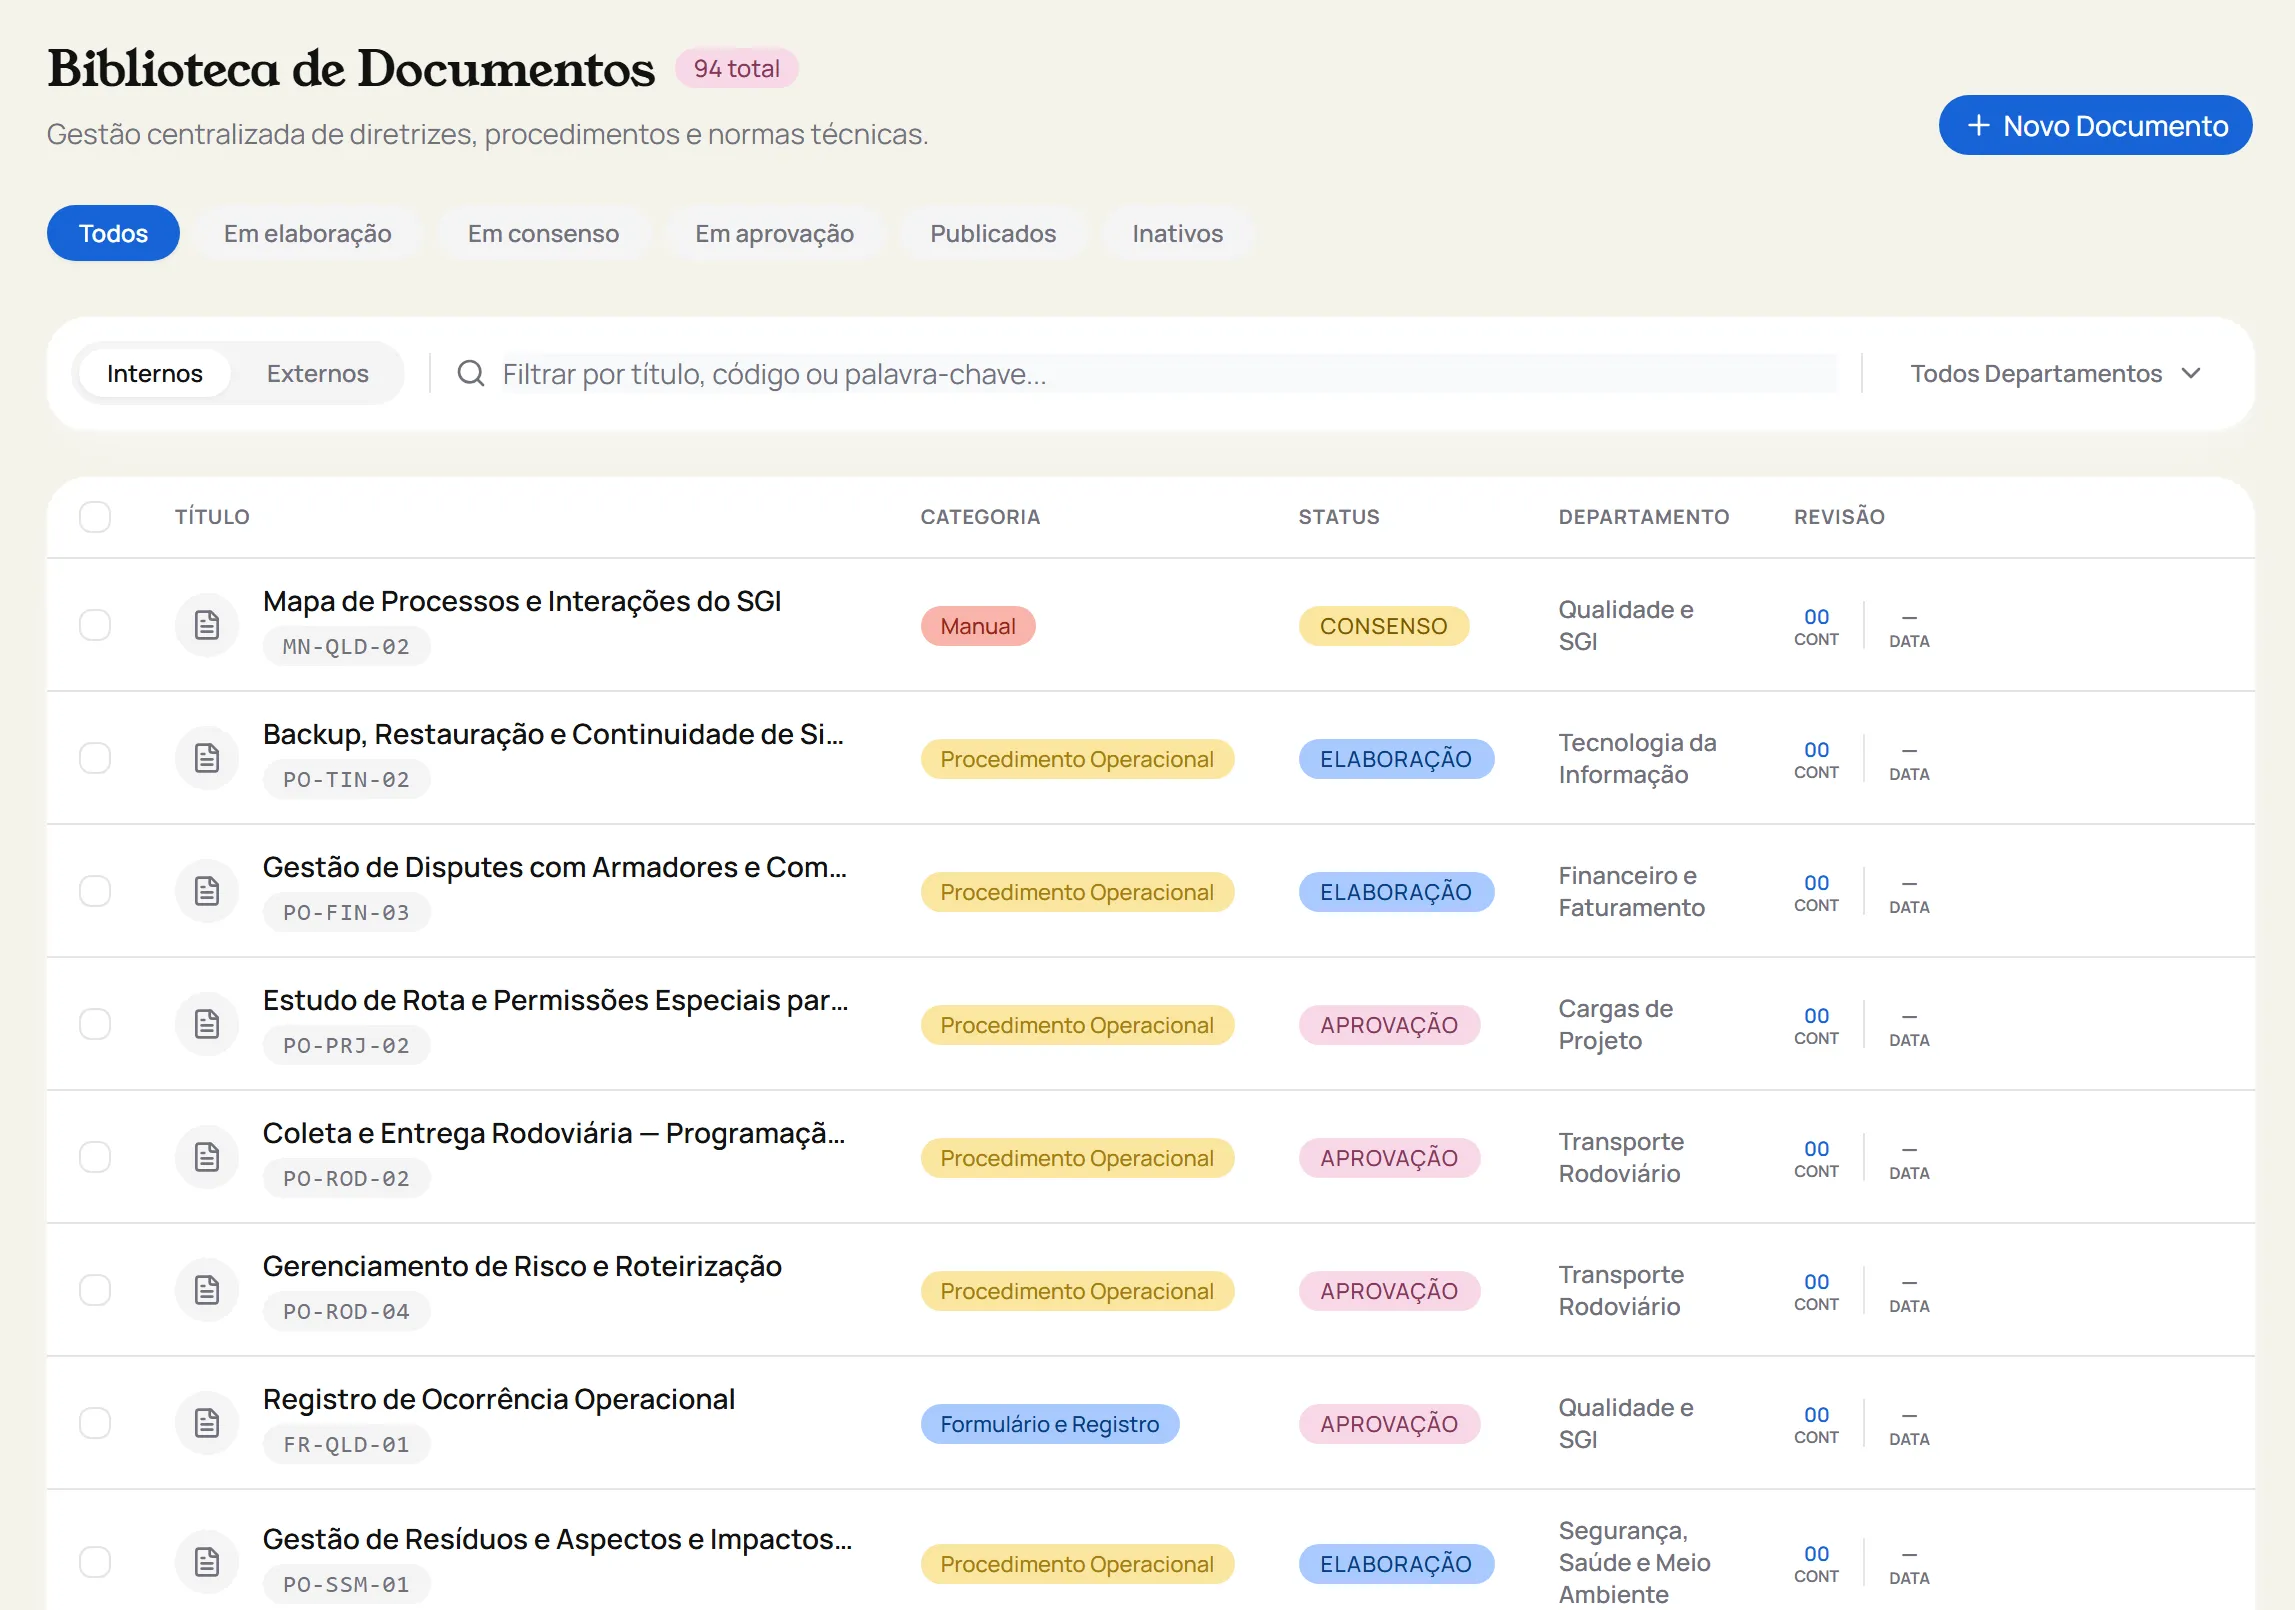Click Tecnologia da Informação department cell
Image resolution: width=2295 pixels, height=1610 pixels.
click(x=1637, y=758)
